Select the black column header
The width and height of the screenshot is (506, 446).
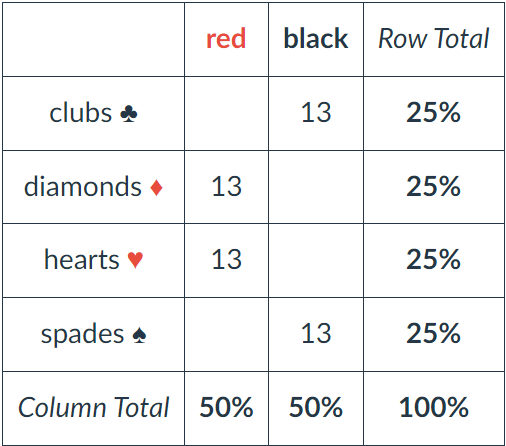click(316, 39)
